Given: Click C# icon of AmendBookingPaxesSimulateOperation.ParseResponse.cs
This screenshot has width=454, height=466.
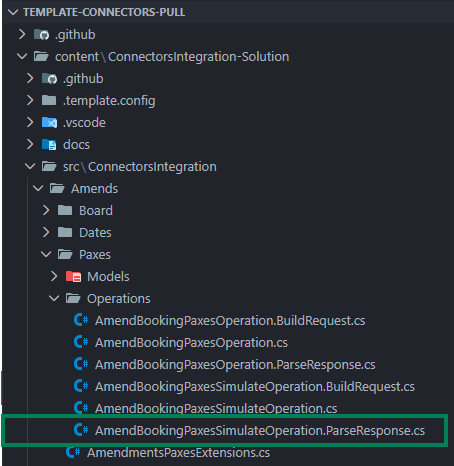Looking at the screenshot, I should tap(81, 430).
